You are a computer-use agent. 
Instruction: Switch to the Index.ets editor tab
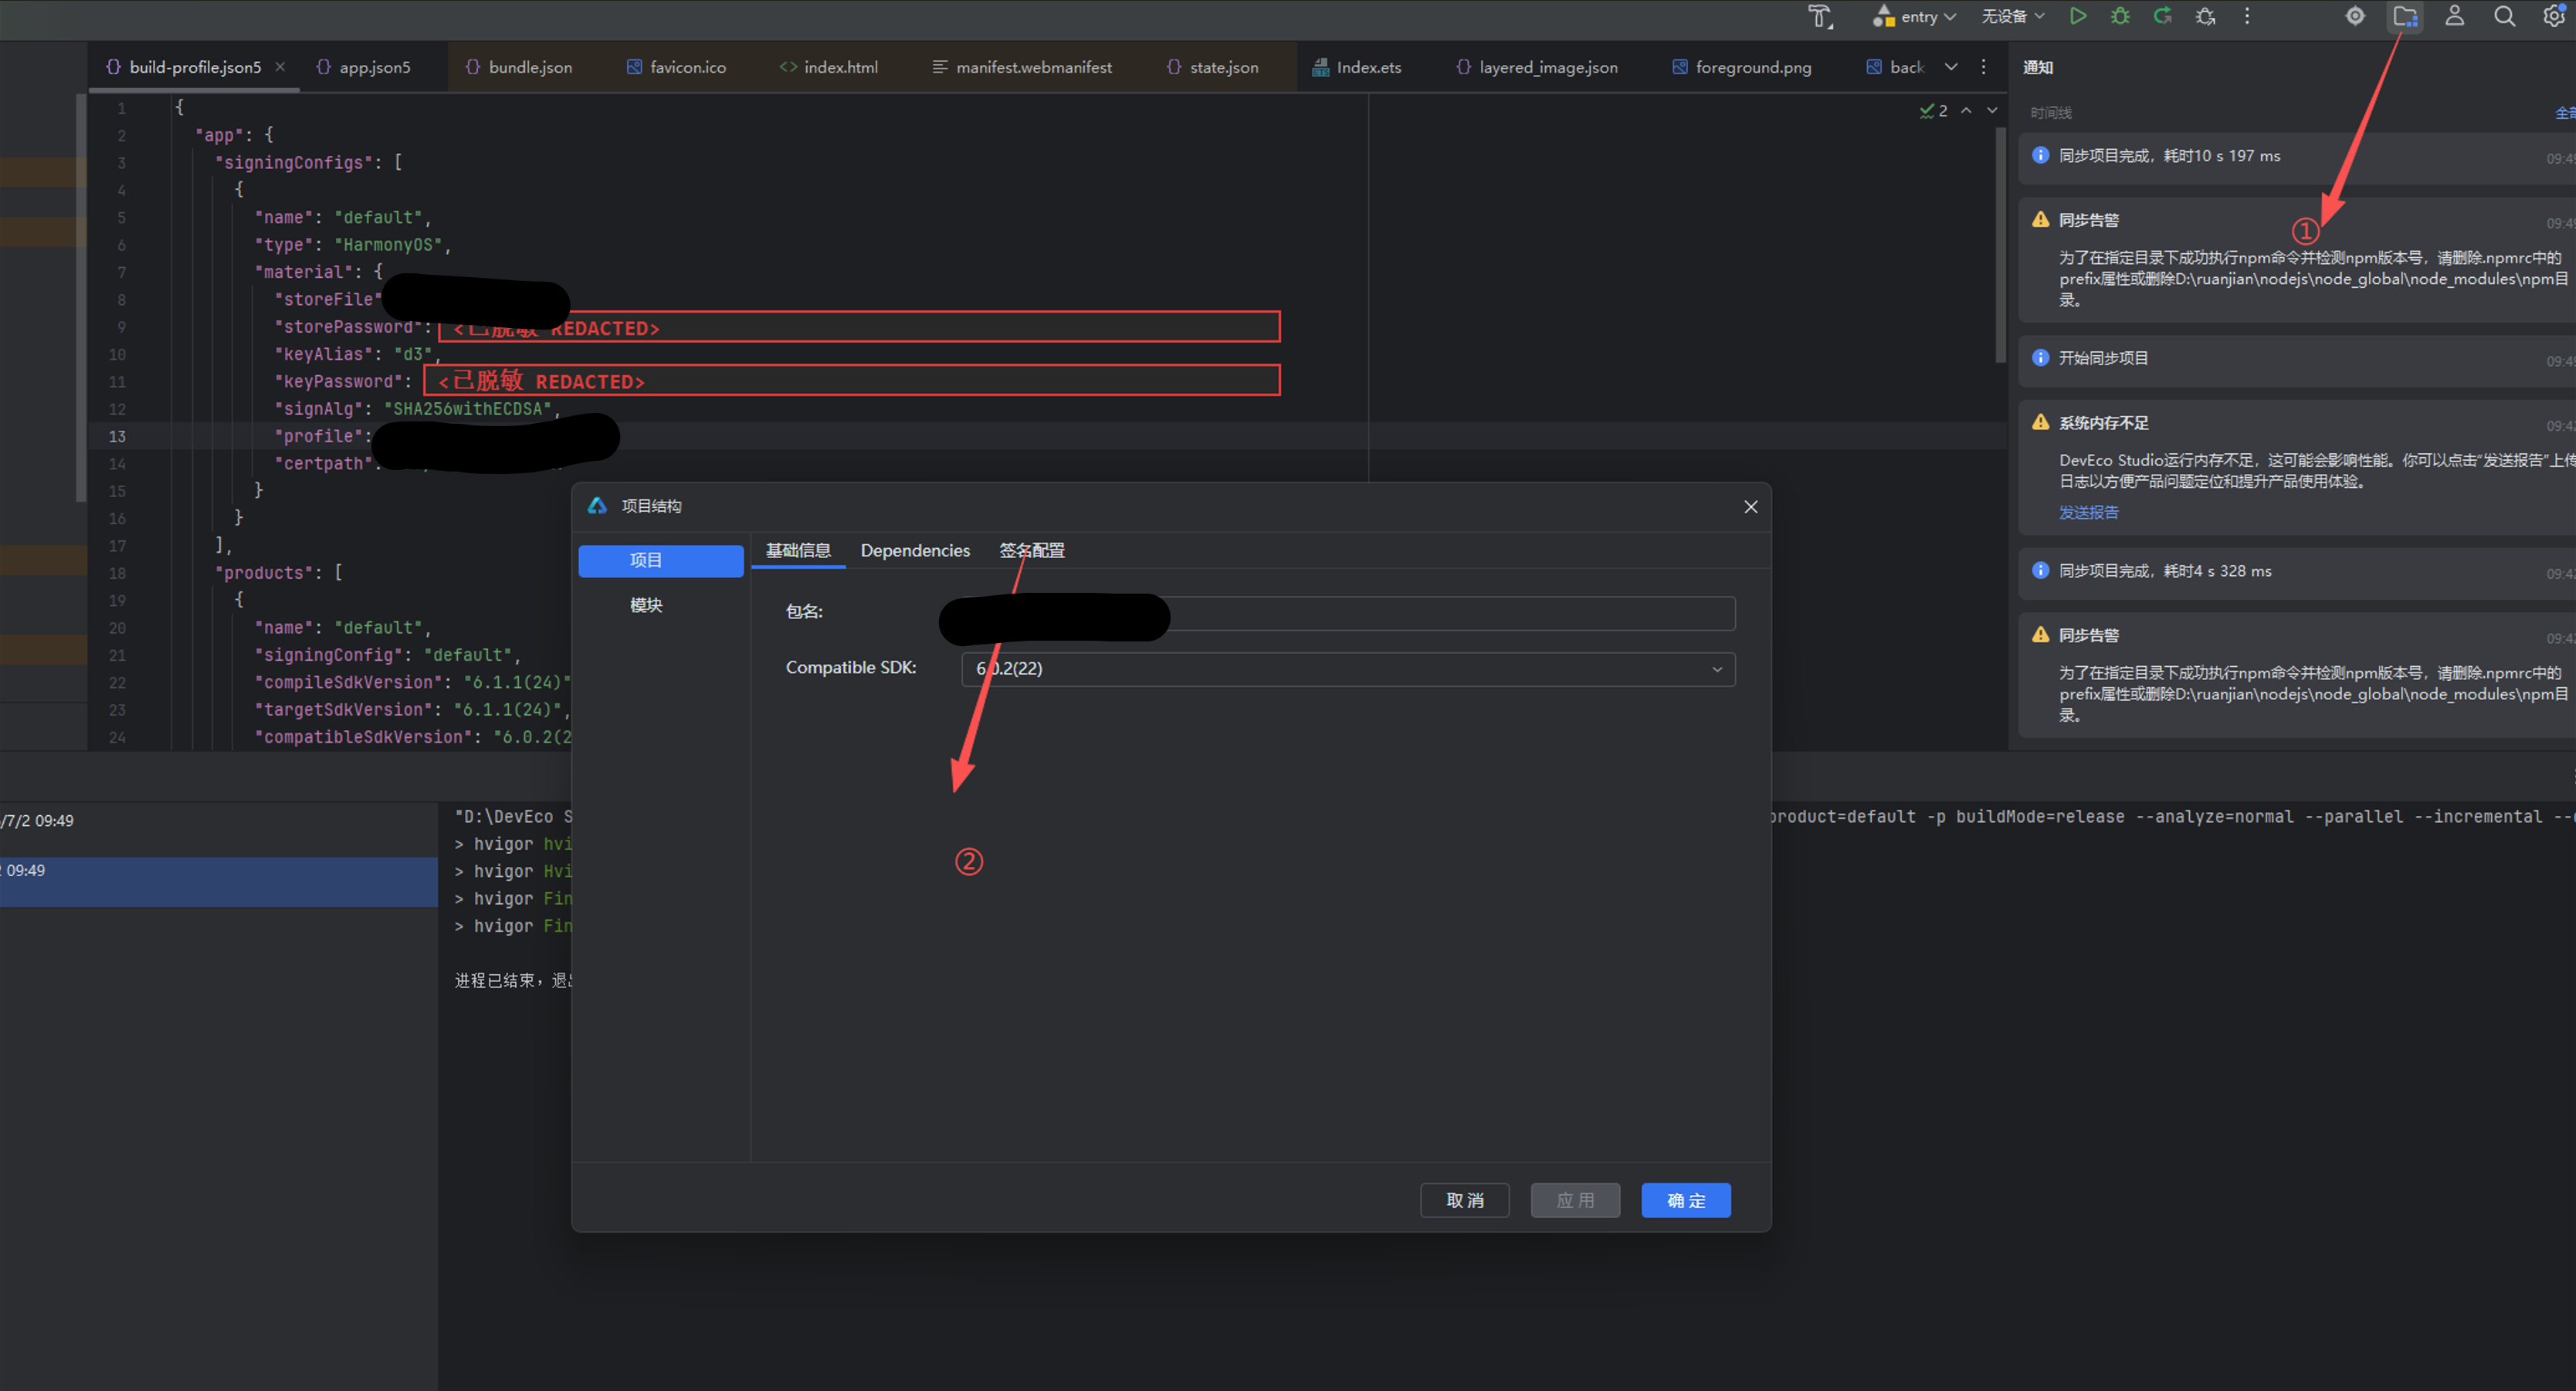point(1357,67)
